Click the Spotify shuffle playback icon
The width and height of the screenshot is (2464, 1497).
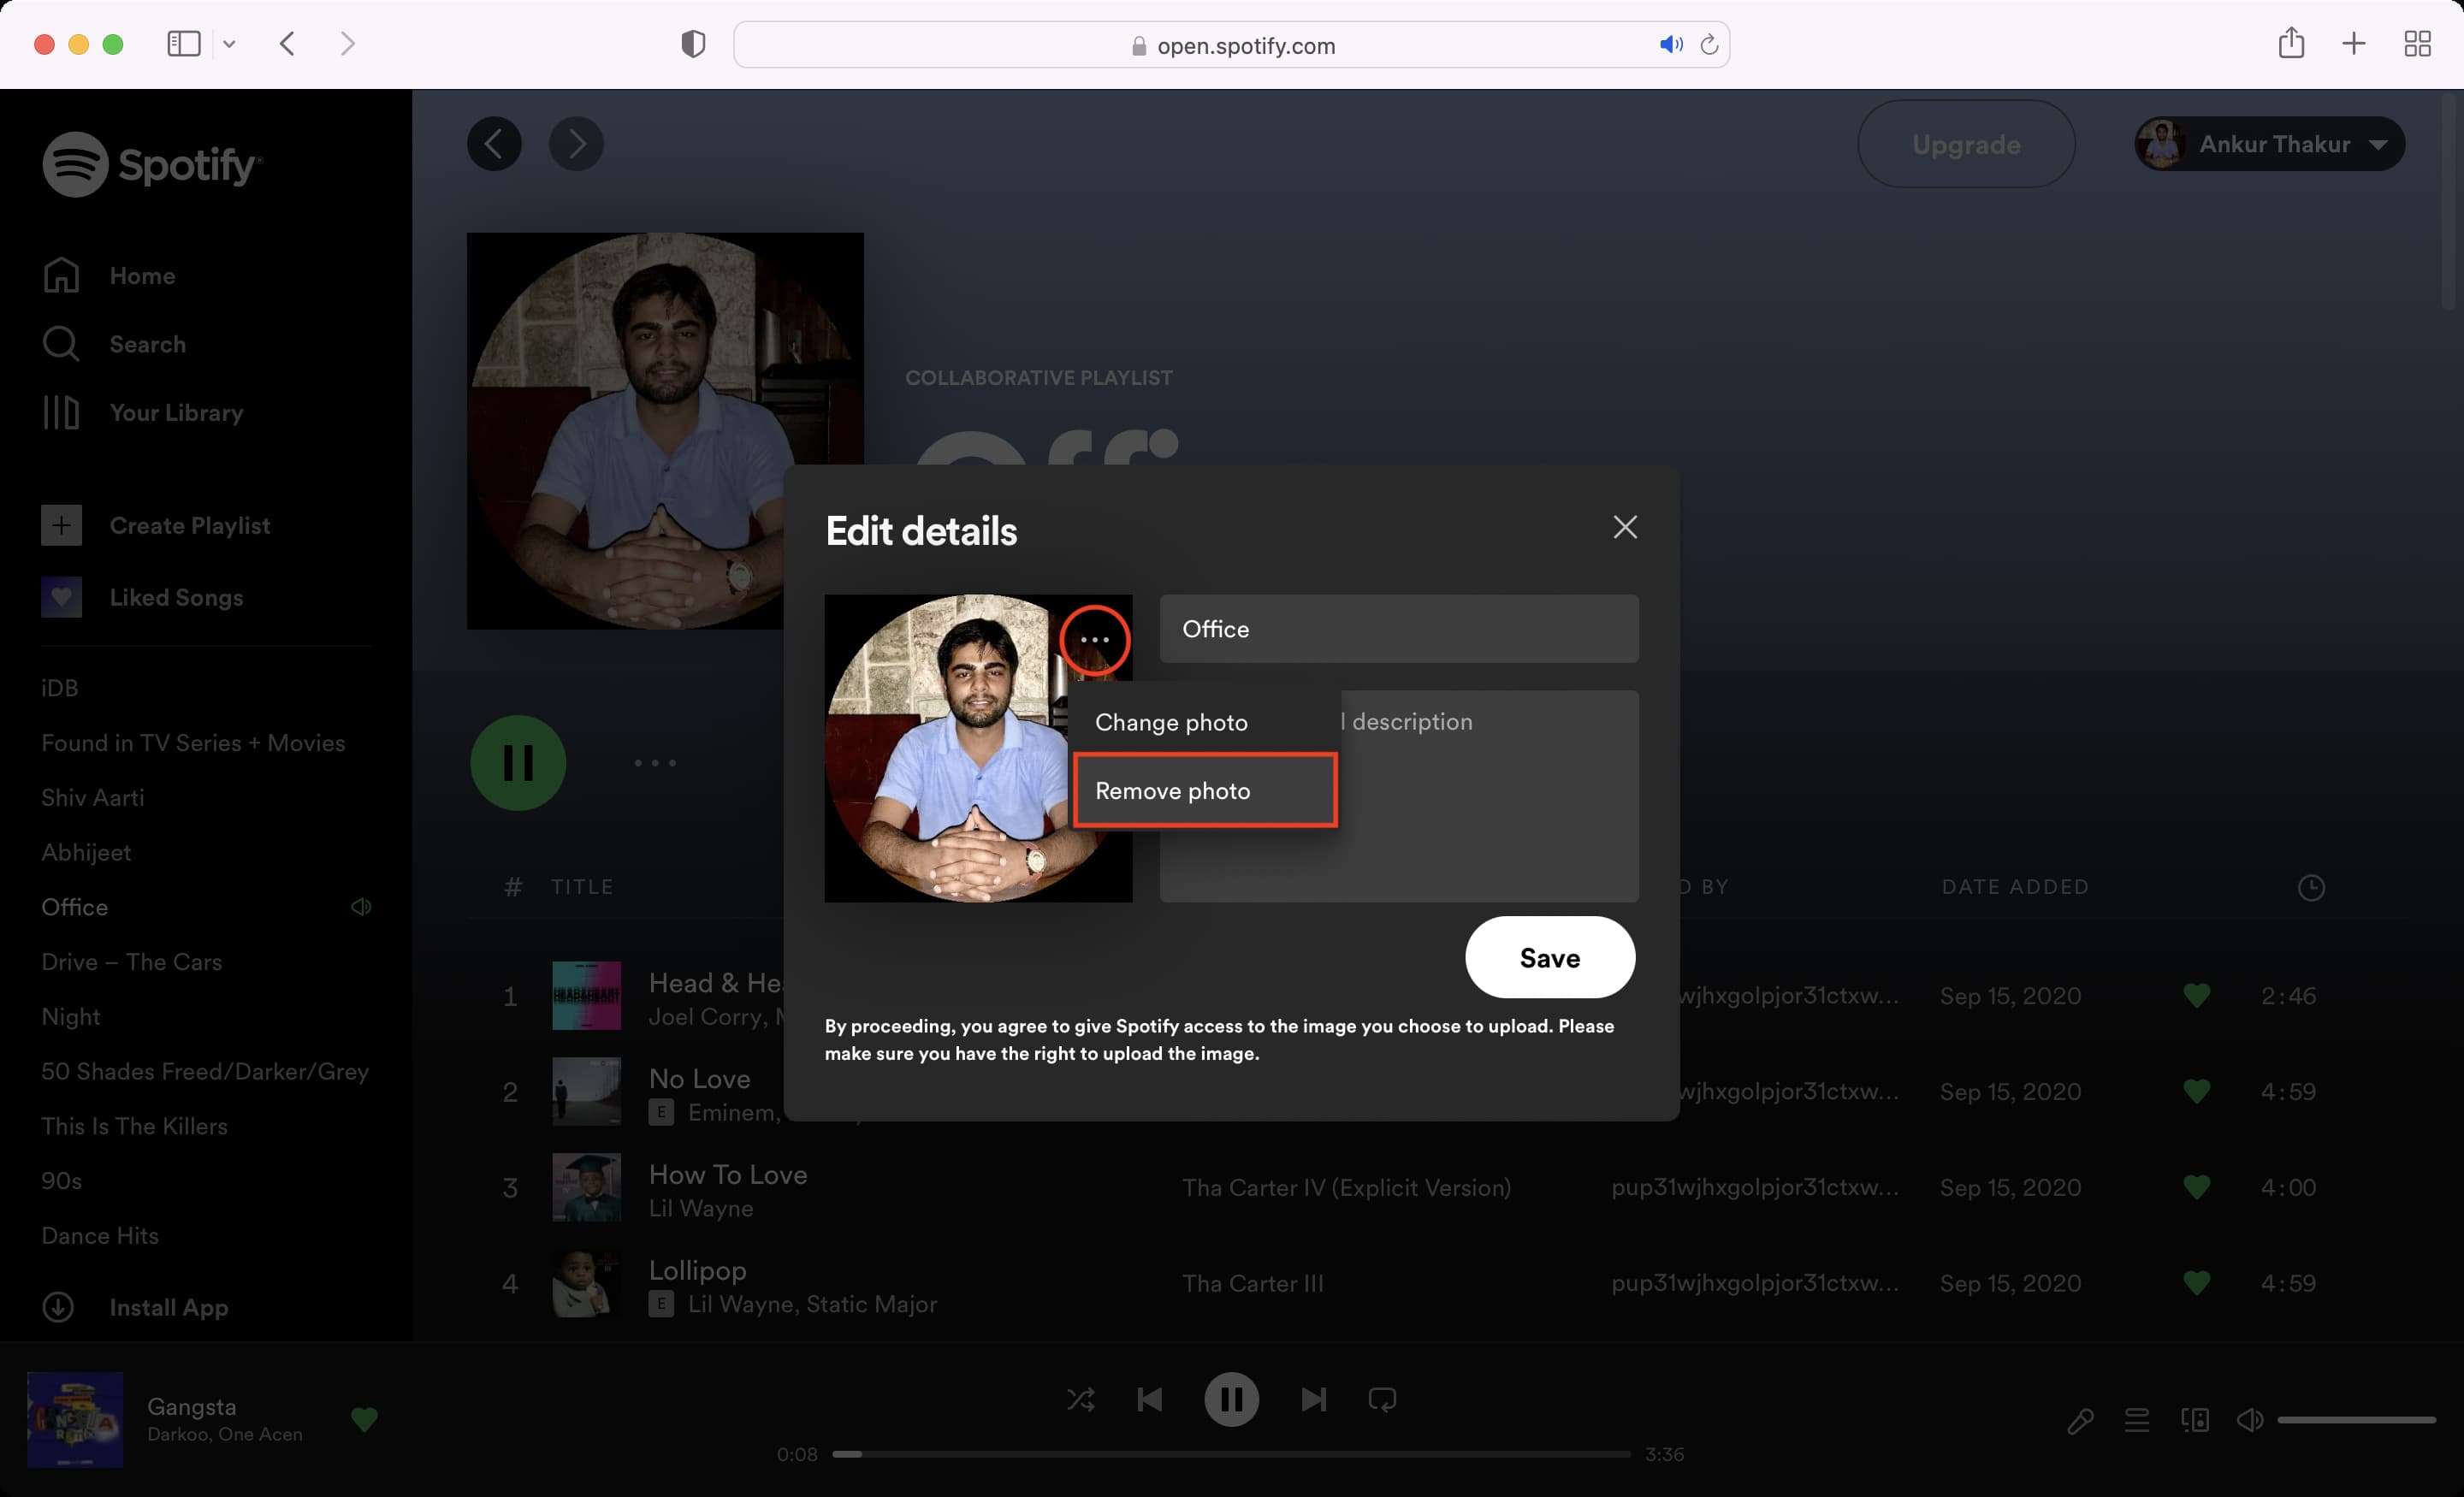[1081, 1399]
